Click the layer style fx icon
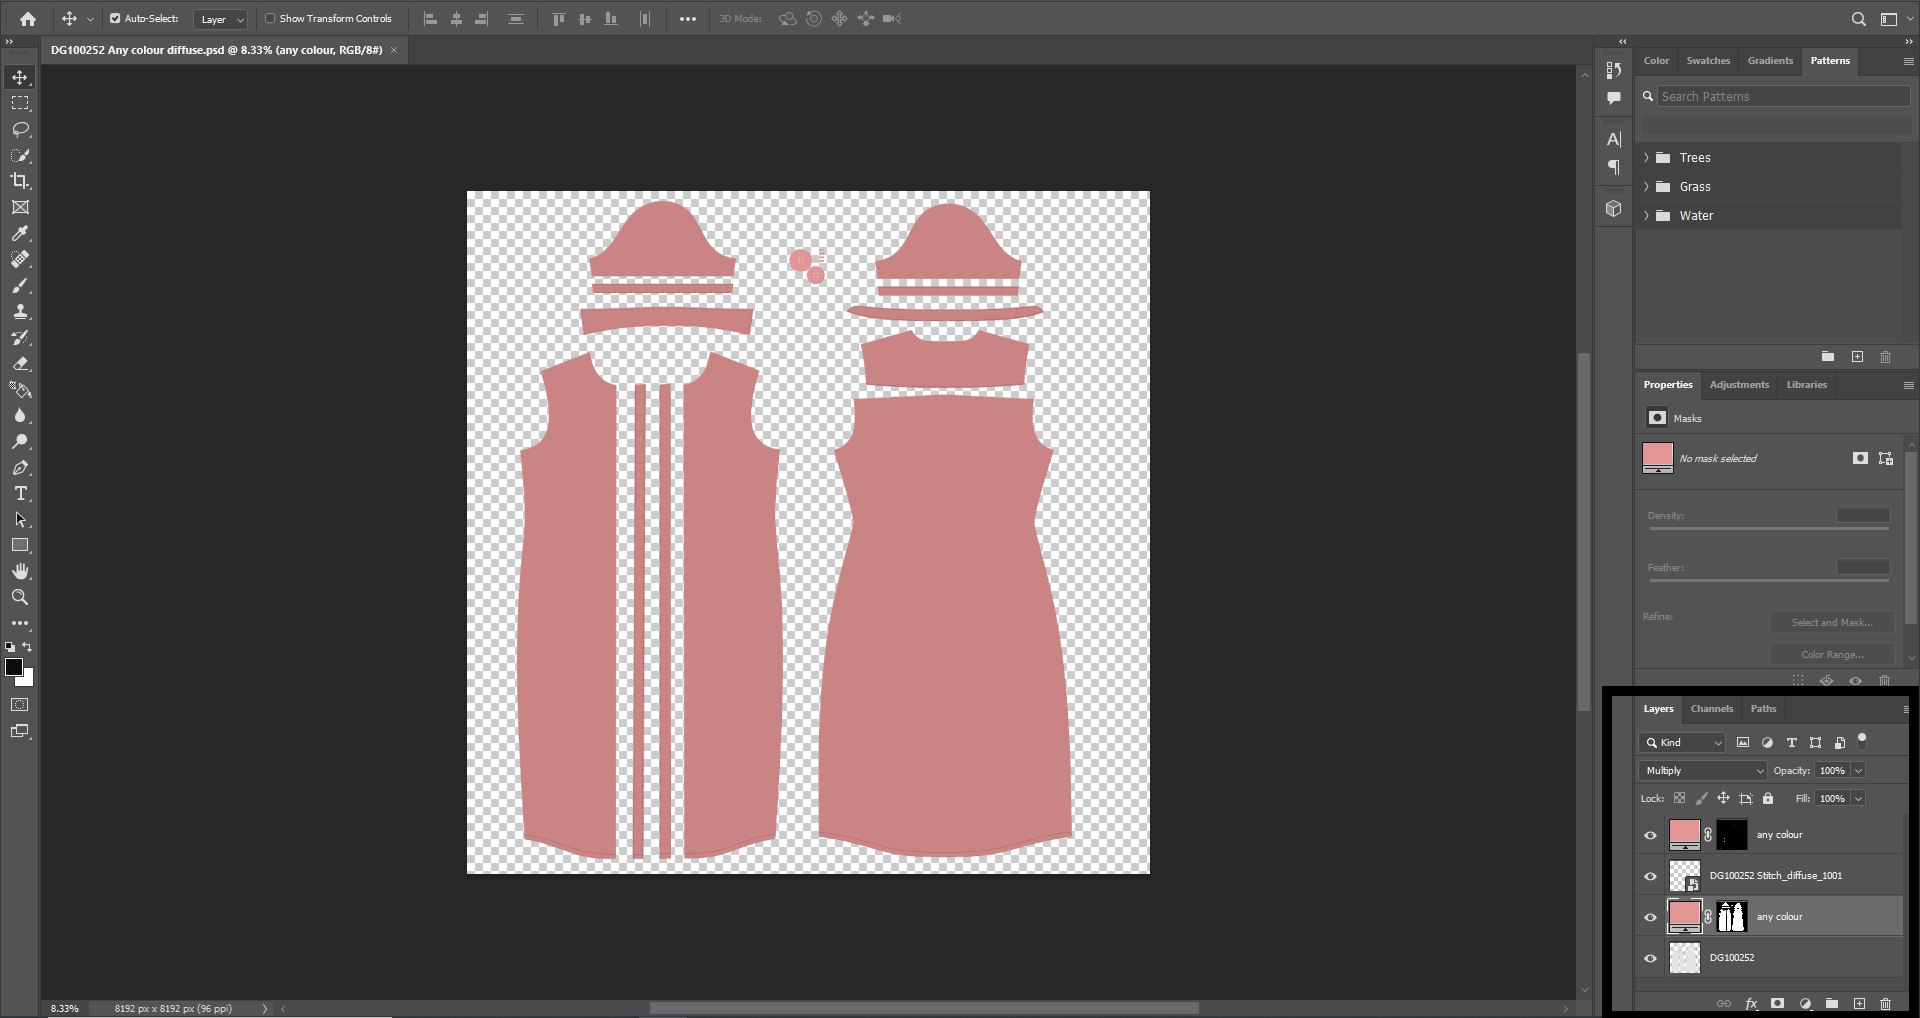 click(x=1751, y=1003)
